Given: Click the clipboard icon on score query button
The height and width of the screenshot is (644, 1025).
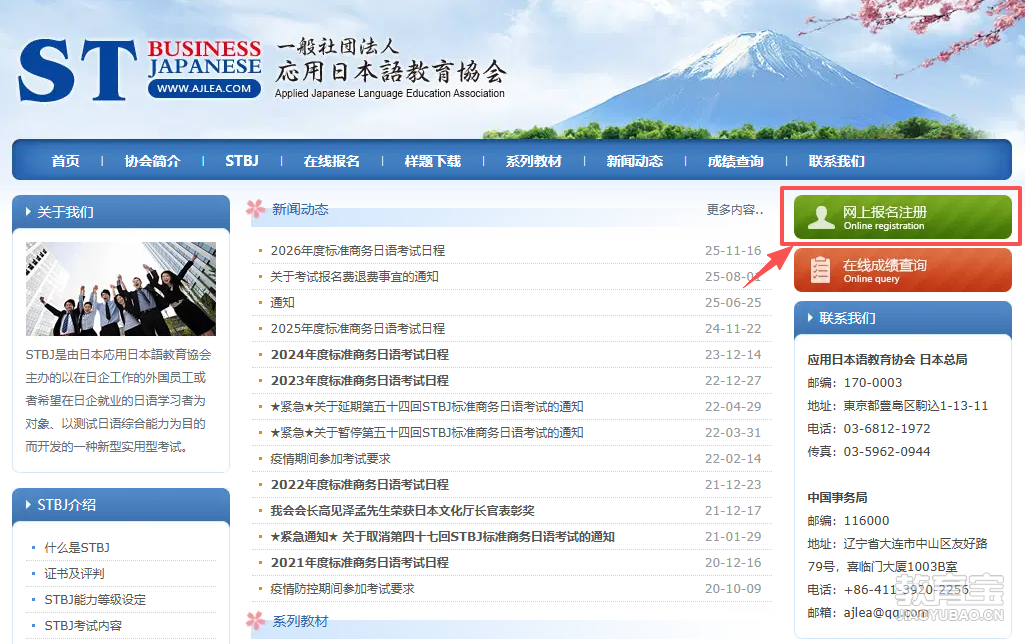Looking at the screenshot, I should 820,270.
